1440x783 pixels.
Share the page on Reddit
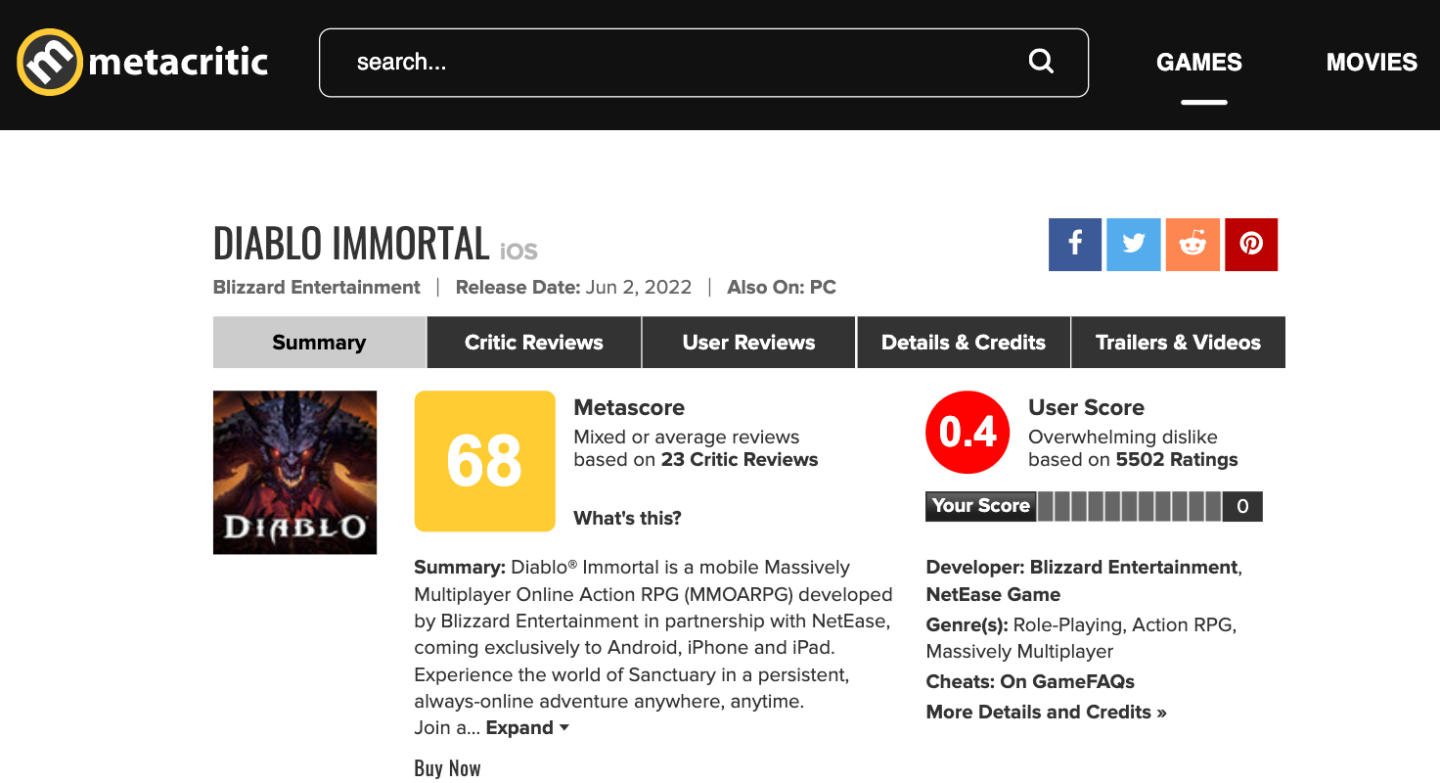[1192, 244]
